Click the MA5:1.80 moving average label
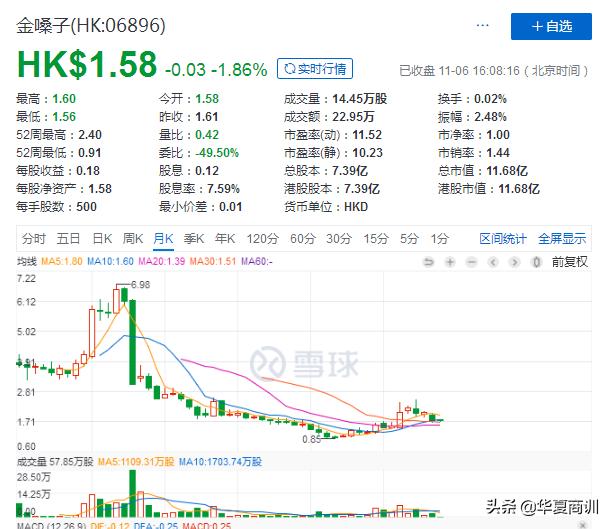Image resolution: width=613 pixels, height=529 pixels. tap(62, 261)
